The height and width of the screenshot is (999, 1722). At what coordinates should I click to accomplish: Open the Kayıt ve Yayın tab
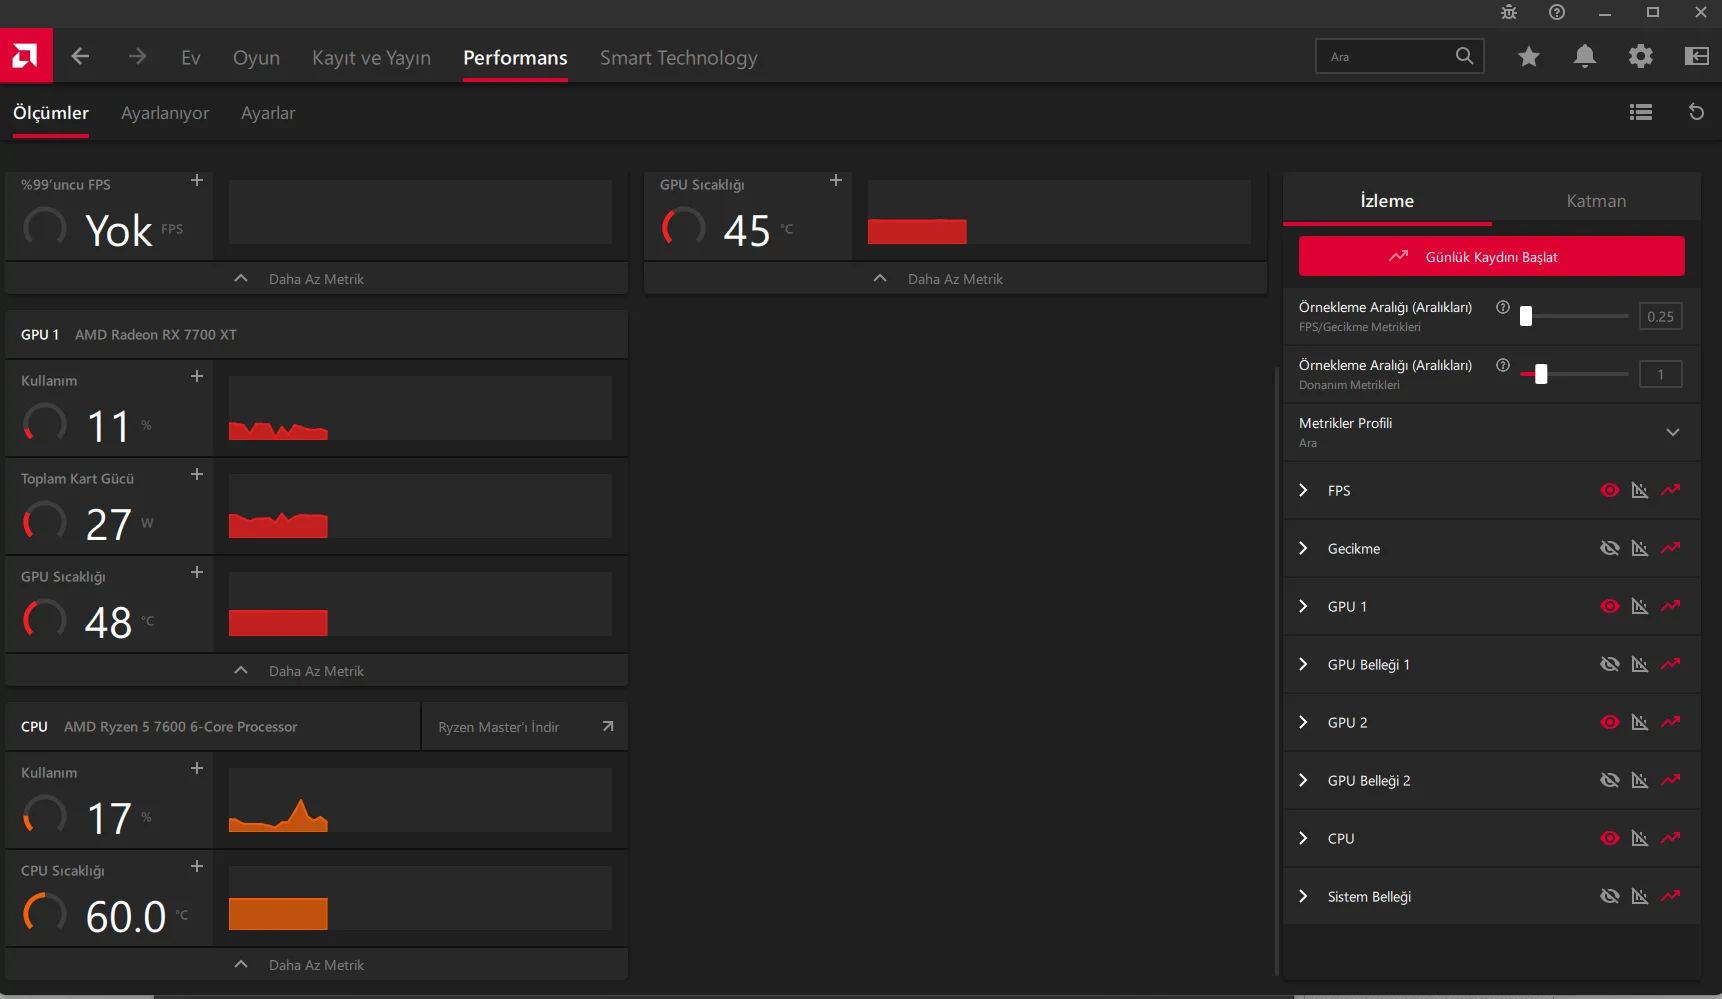(x=371, y=58)
